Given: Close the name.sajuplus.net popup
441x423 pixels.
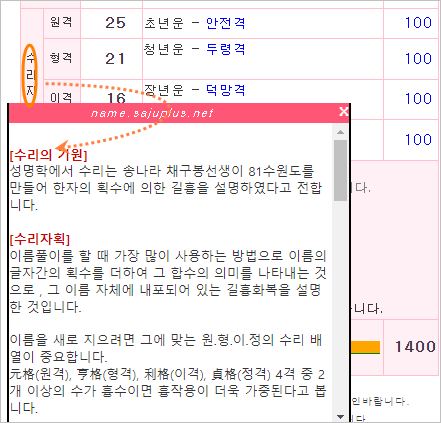Looking at the screenshot, I should [x=344, y=112].
